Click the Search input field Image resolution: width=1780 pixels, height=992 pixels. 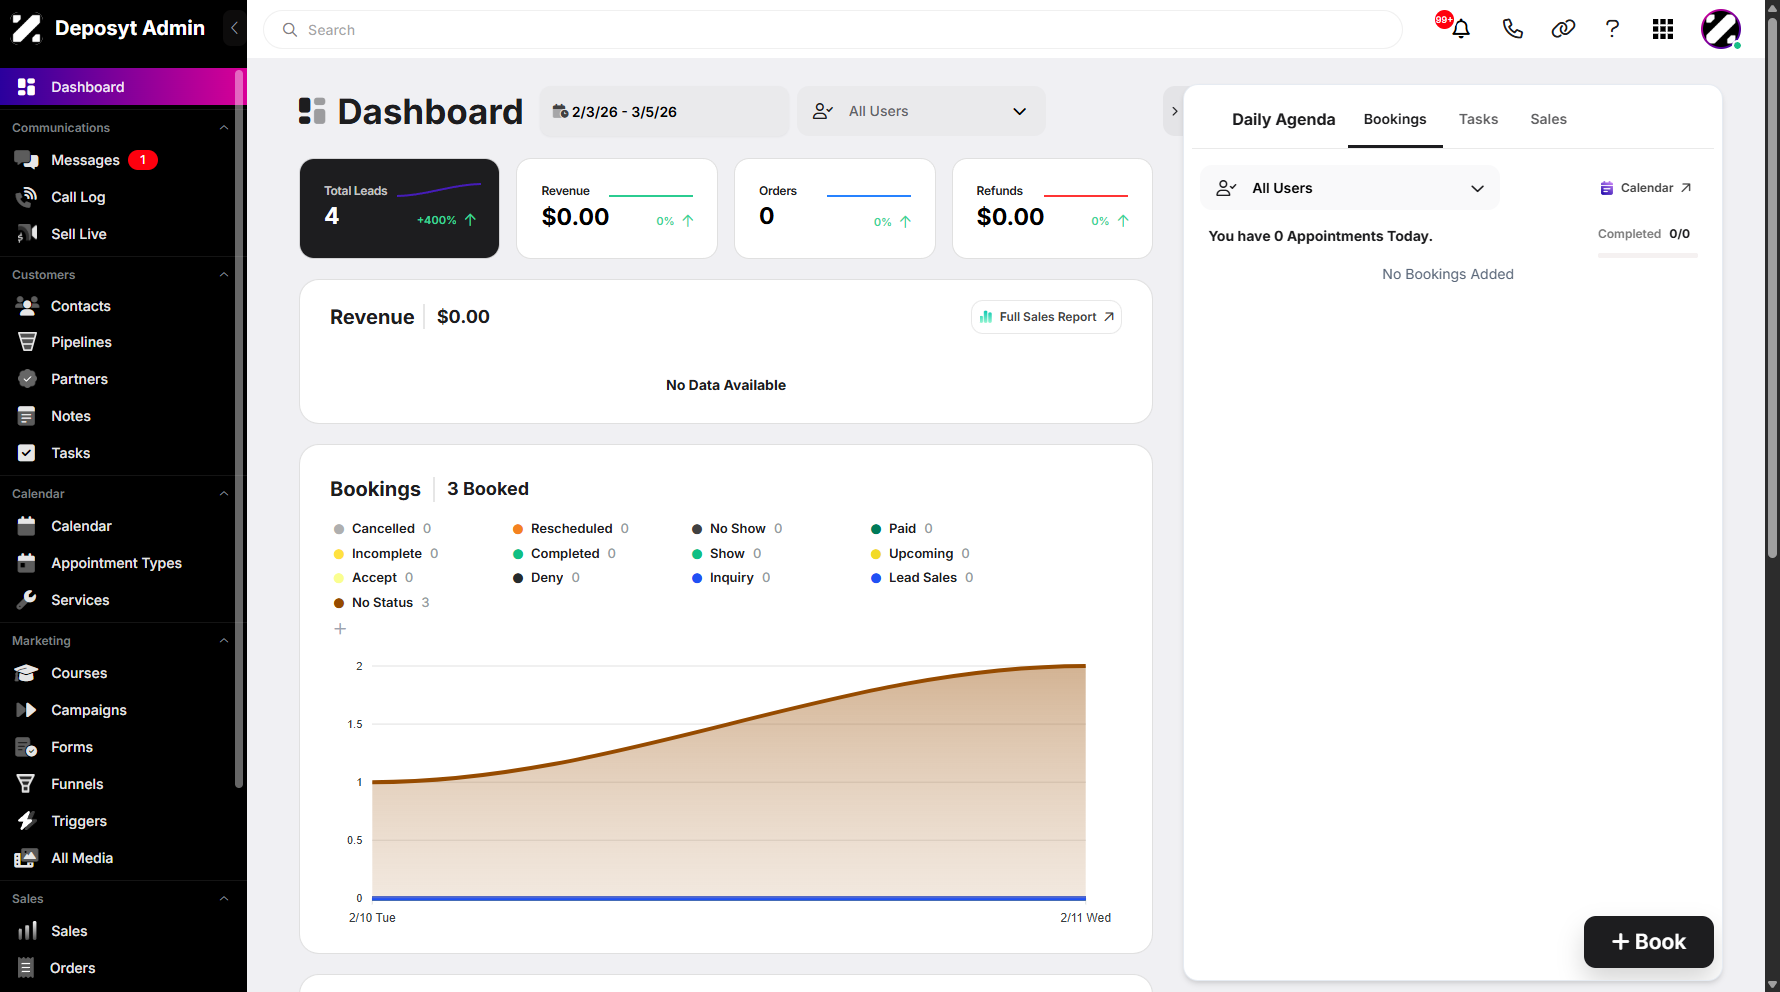coord(832,30)
